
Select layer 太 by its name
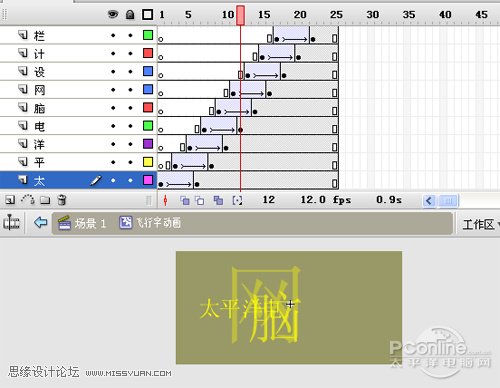pyautogui.click(x=39, y=181)
